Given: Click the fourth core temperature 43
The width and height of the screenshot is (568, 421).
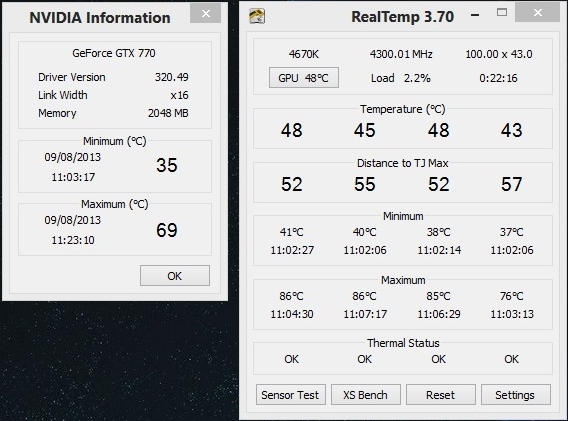Looking at the screenshot, I should point(511,130).
